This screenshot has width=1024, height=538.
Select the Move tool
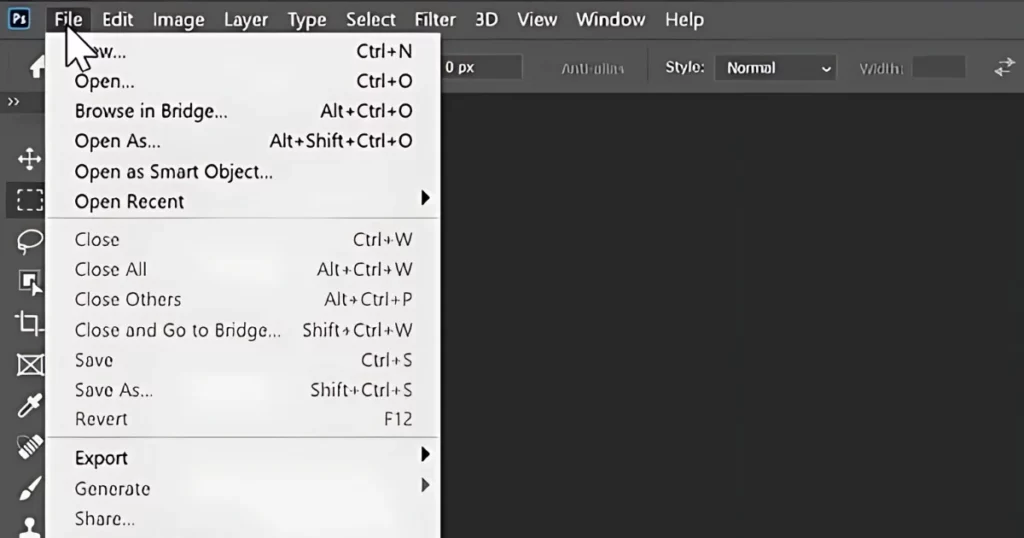(29, 159)
